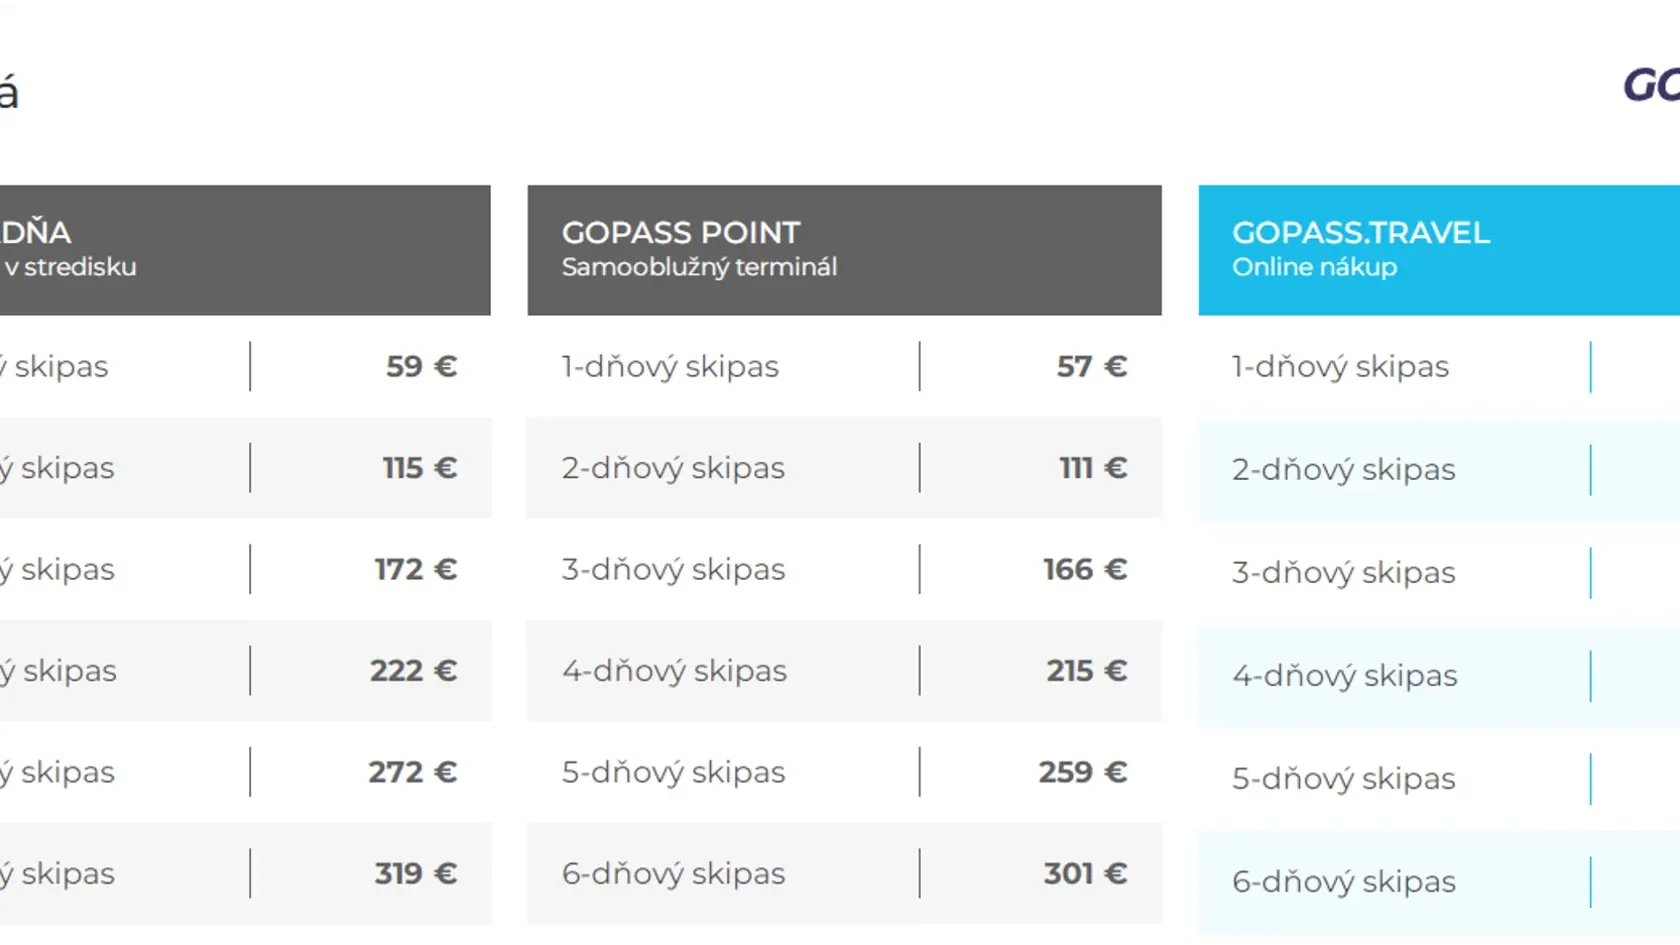Select 4-dňový skipas in GOPASS POINT

coord(674,670)
